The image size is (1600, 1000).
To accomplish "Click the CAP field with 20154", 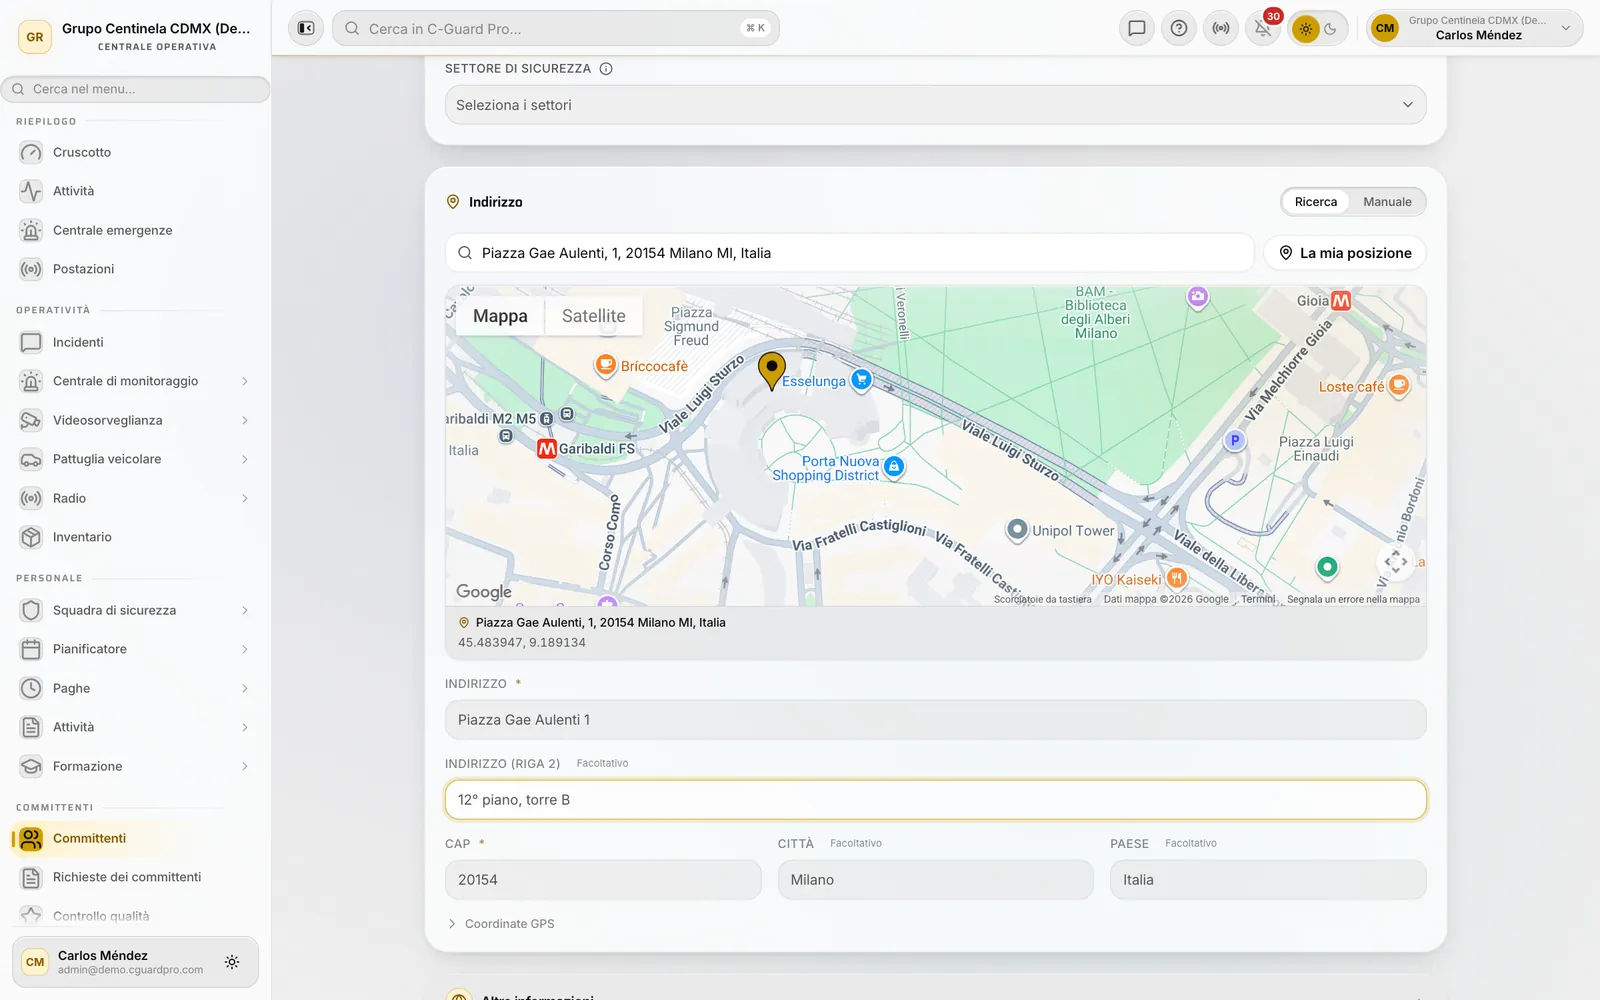I will 603,880.
